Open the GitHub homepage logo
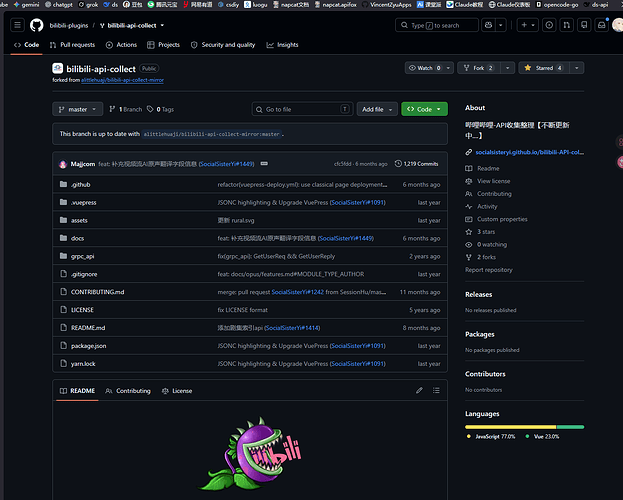 (x=37, y=25)
